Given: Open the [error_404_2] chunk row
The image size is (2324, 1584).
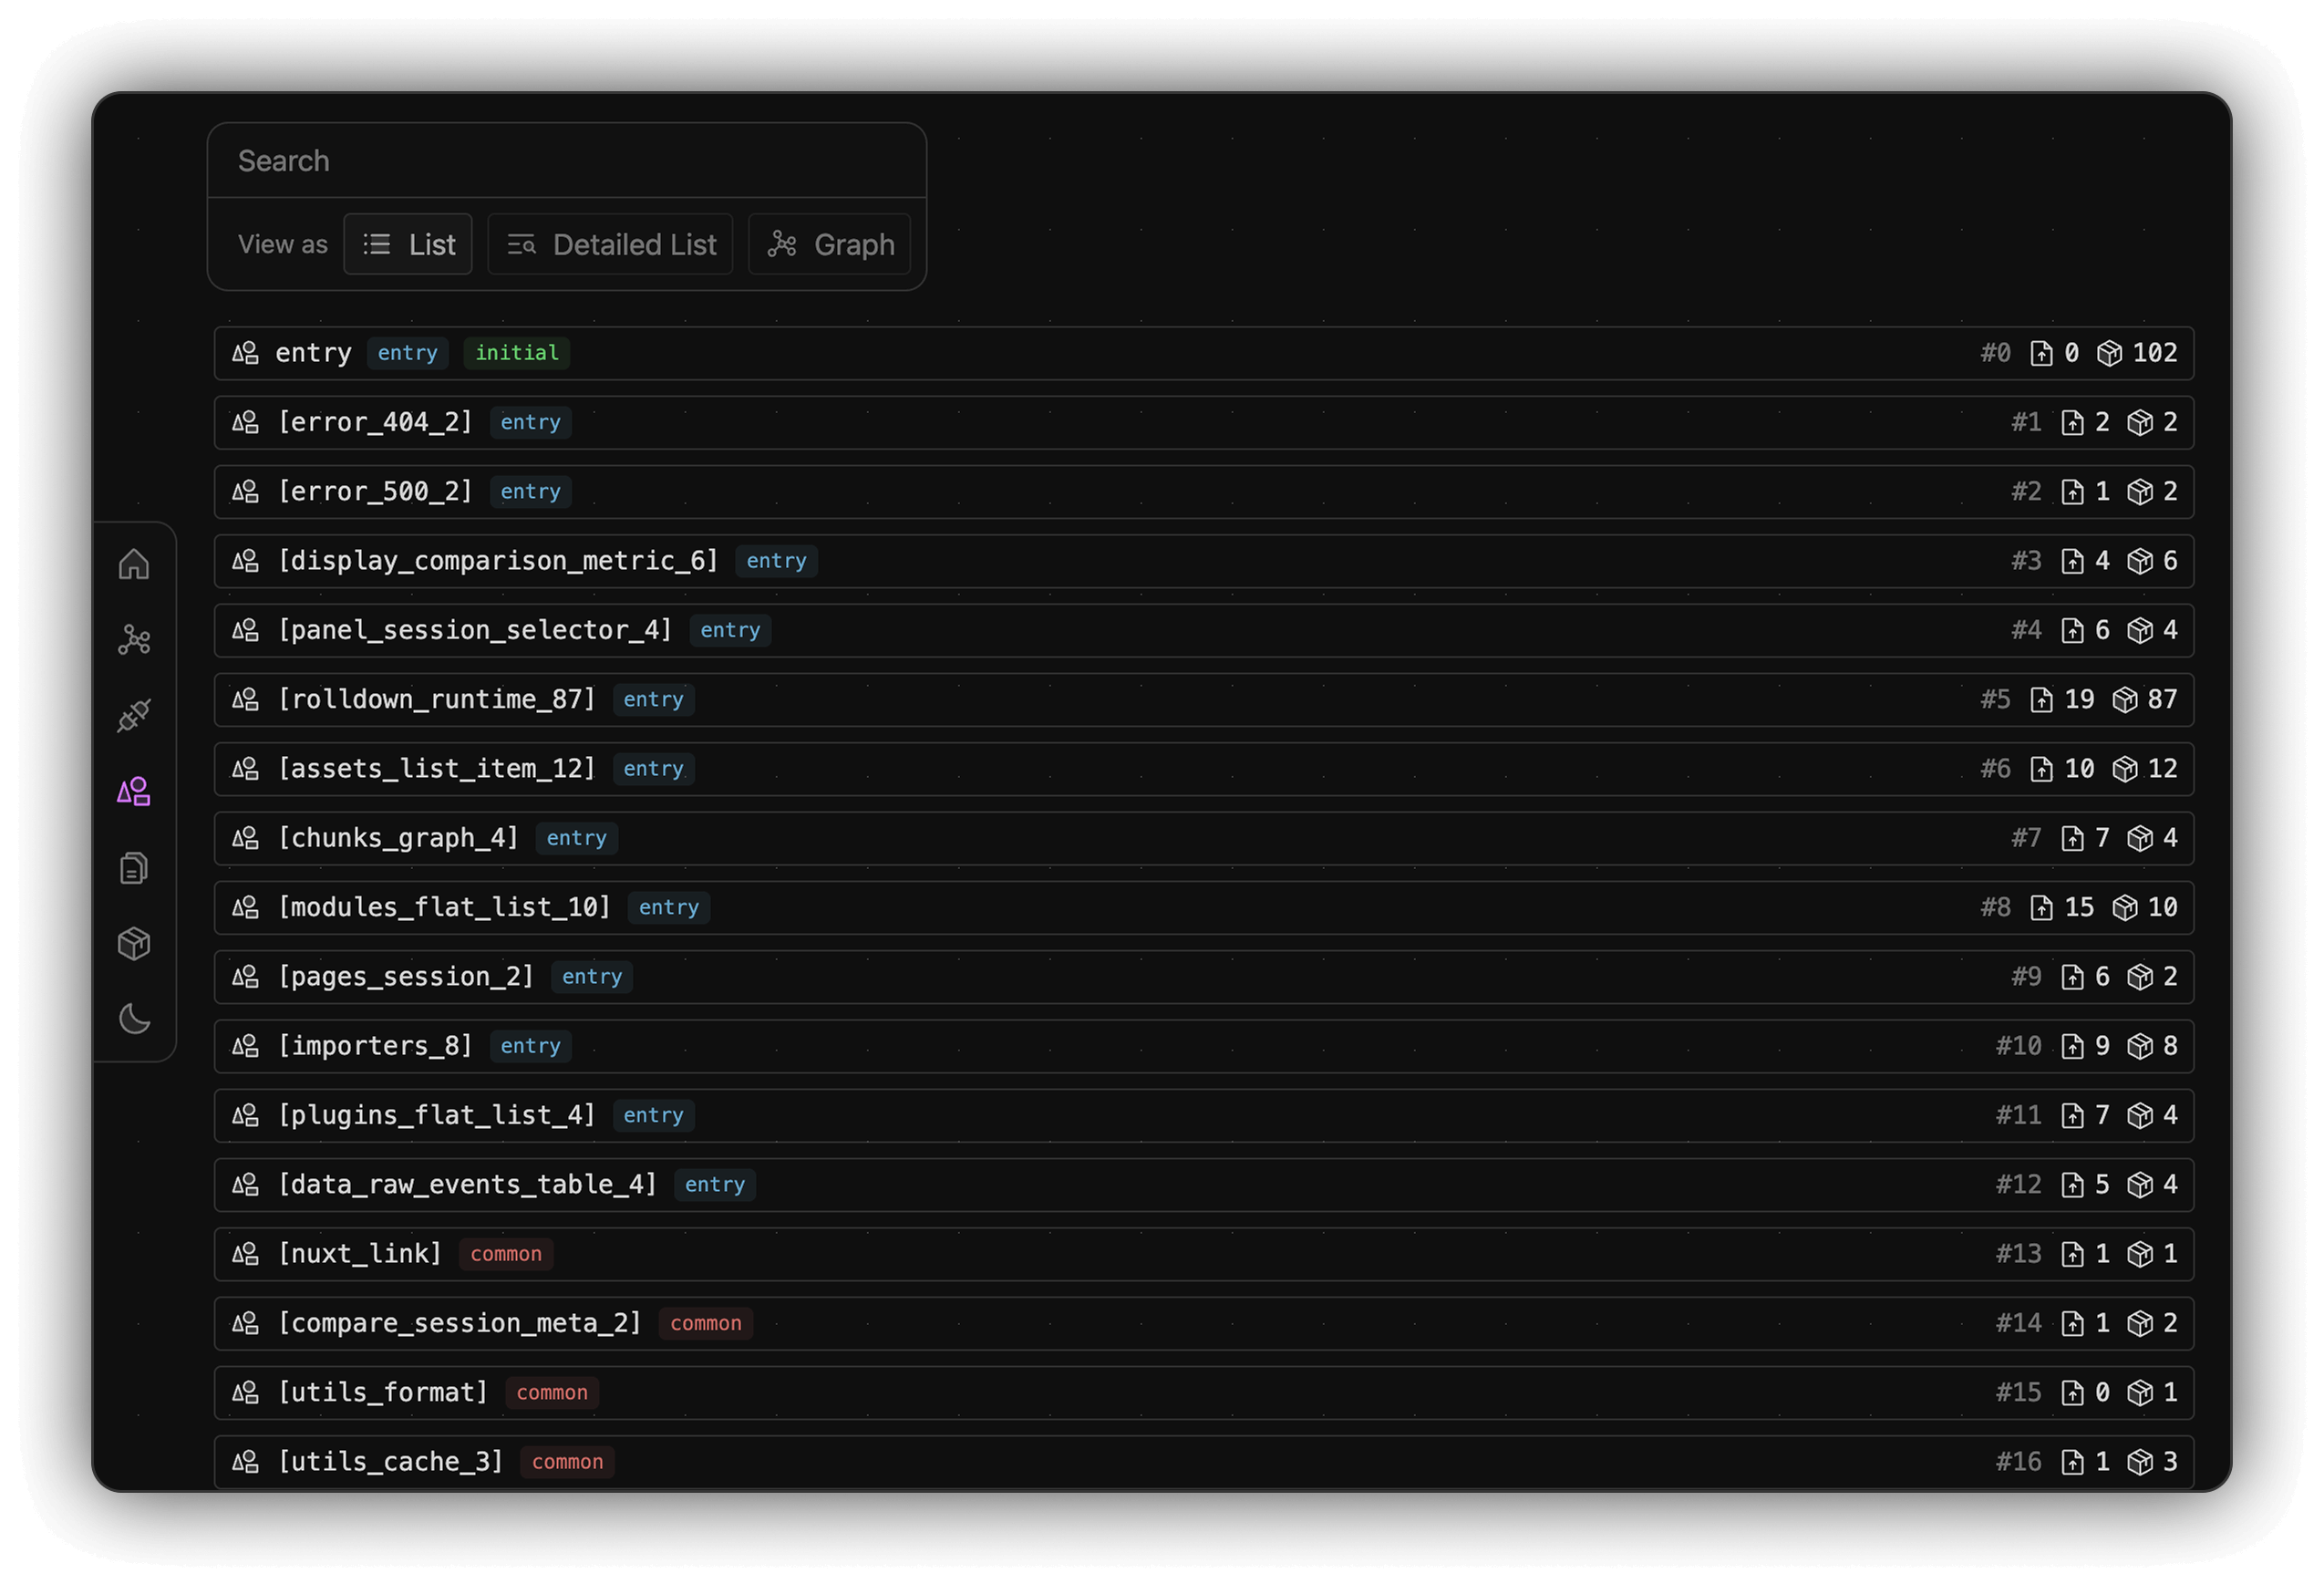Looking at the screenshot, I should (375, 422).
